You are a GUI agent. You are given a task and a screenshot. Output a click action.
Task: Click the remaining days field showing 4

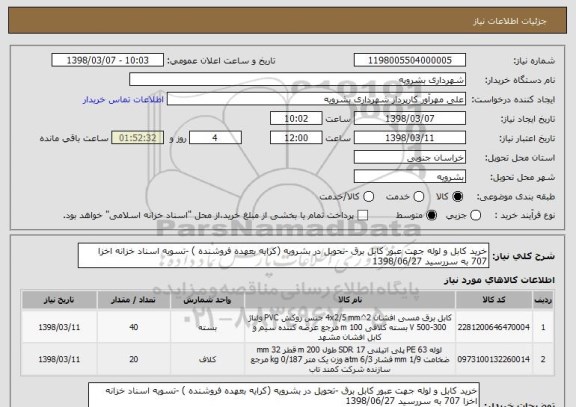click(215, 138)
